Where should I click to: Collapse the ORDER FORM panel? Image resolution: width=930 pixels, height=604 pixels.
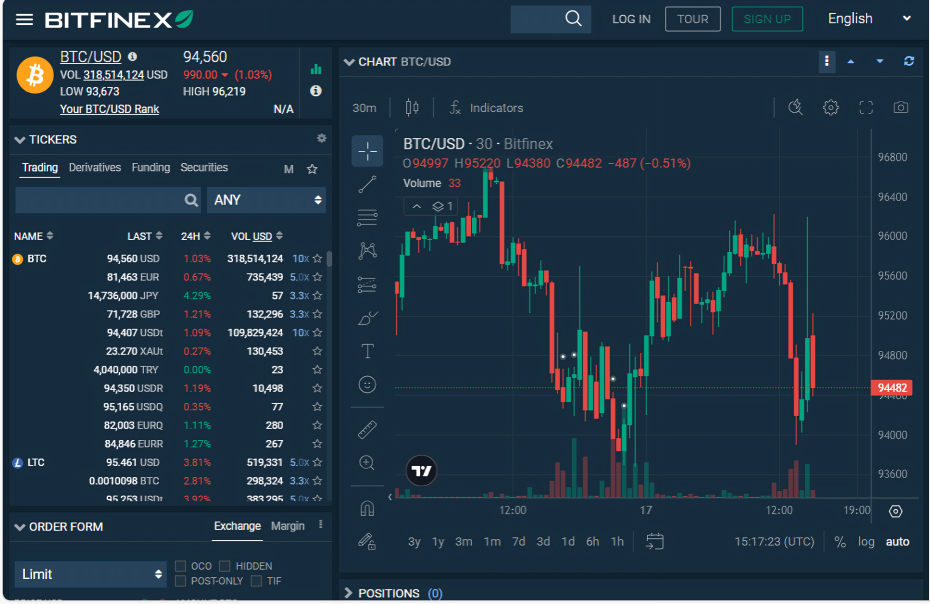(20, 527)
